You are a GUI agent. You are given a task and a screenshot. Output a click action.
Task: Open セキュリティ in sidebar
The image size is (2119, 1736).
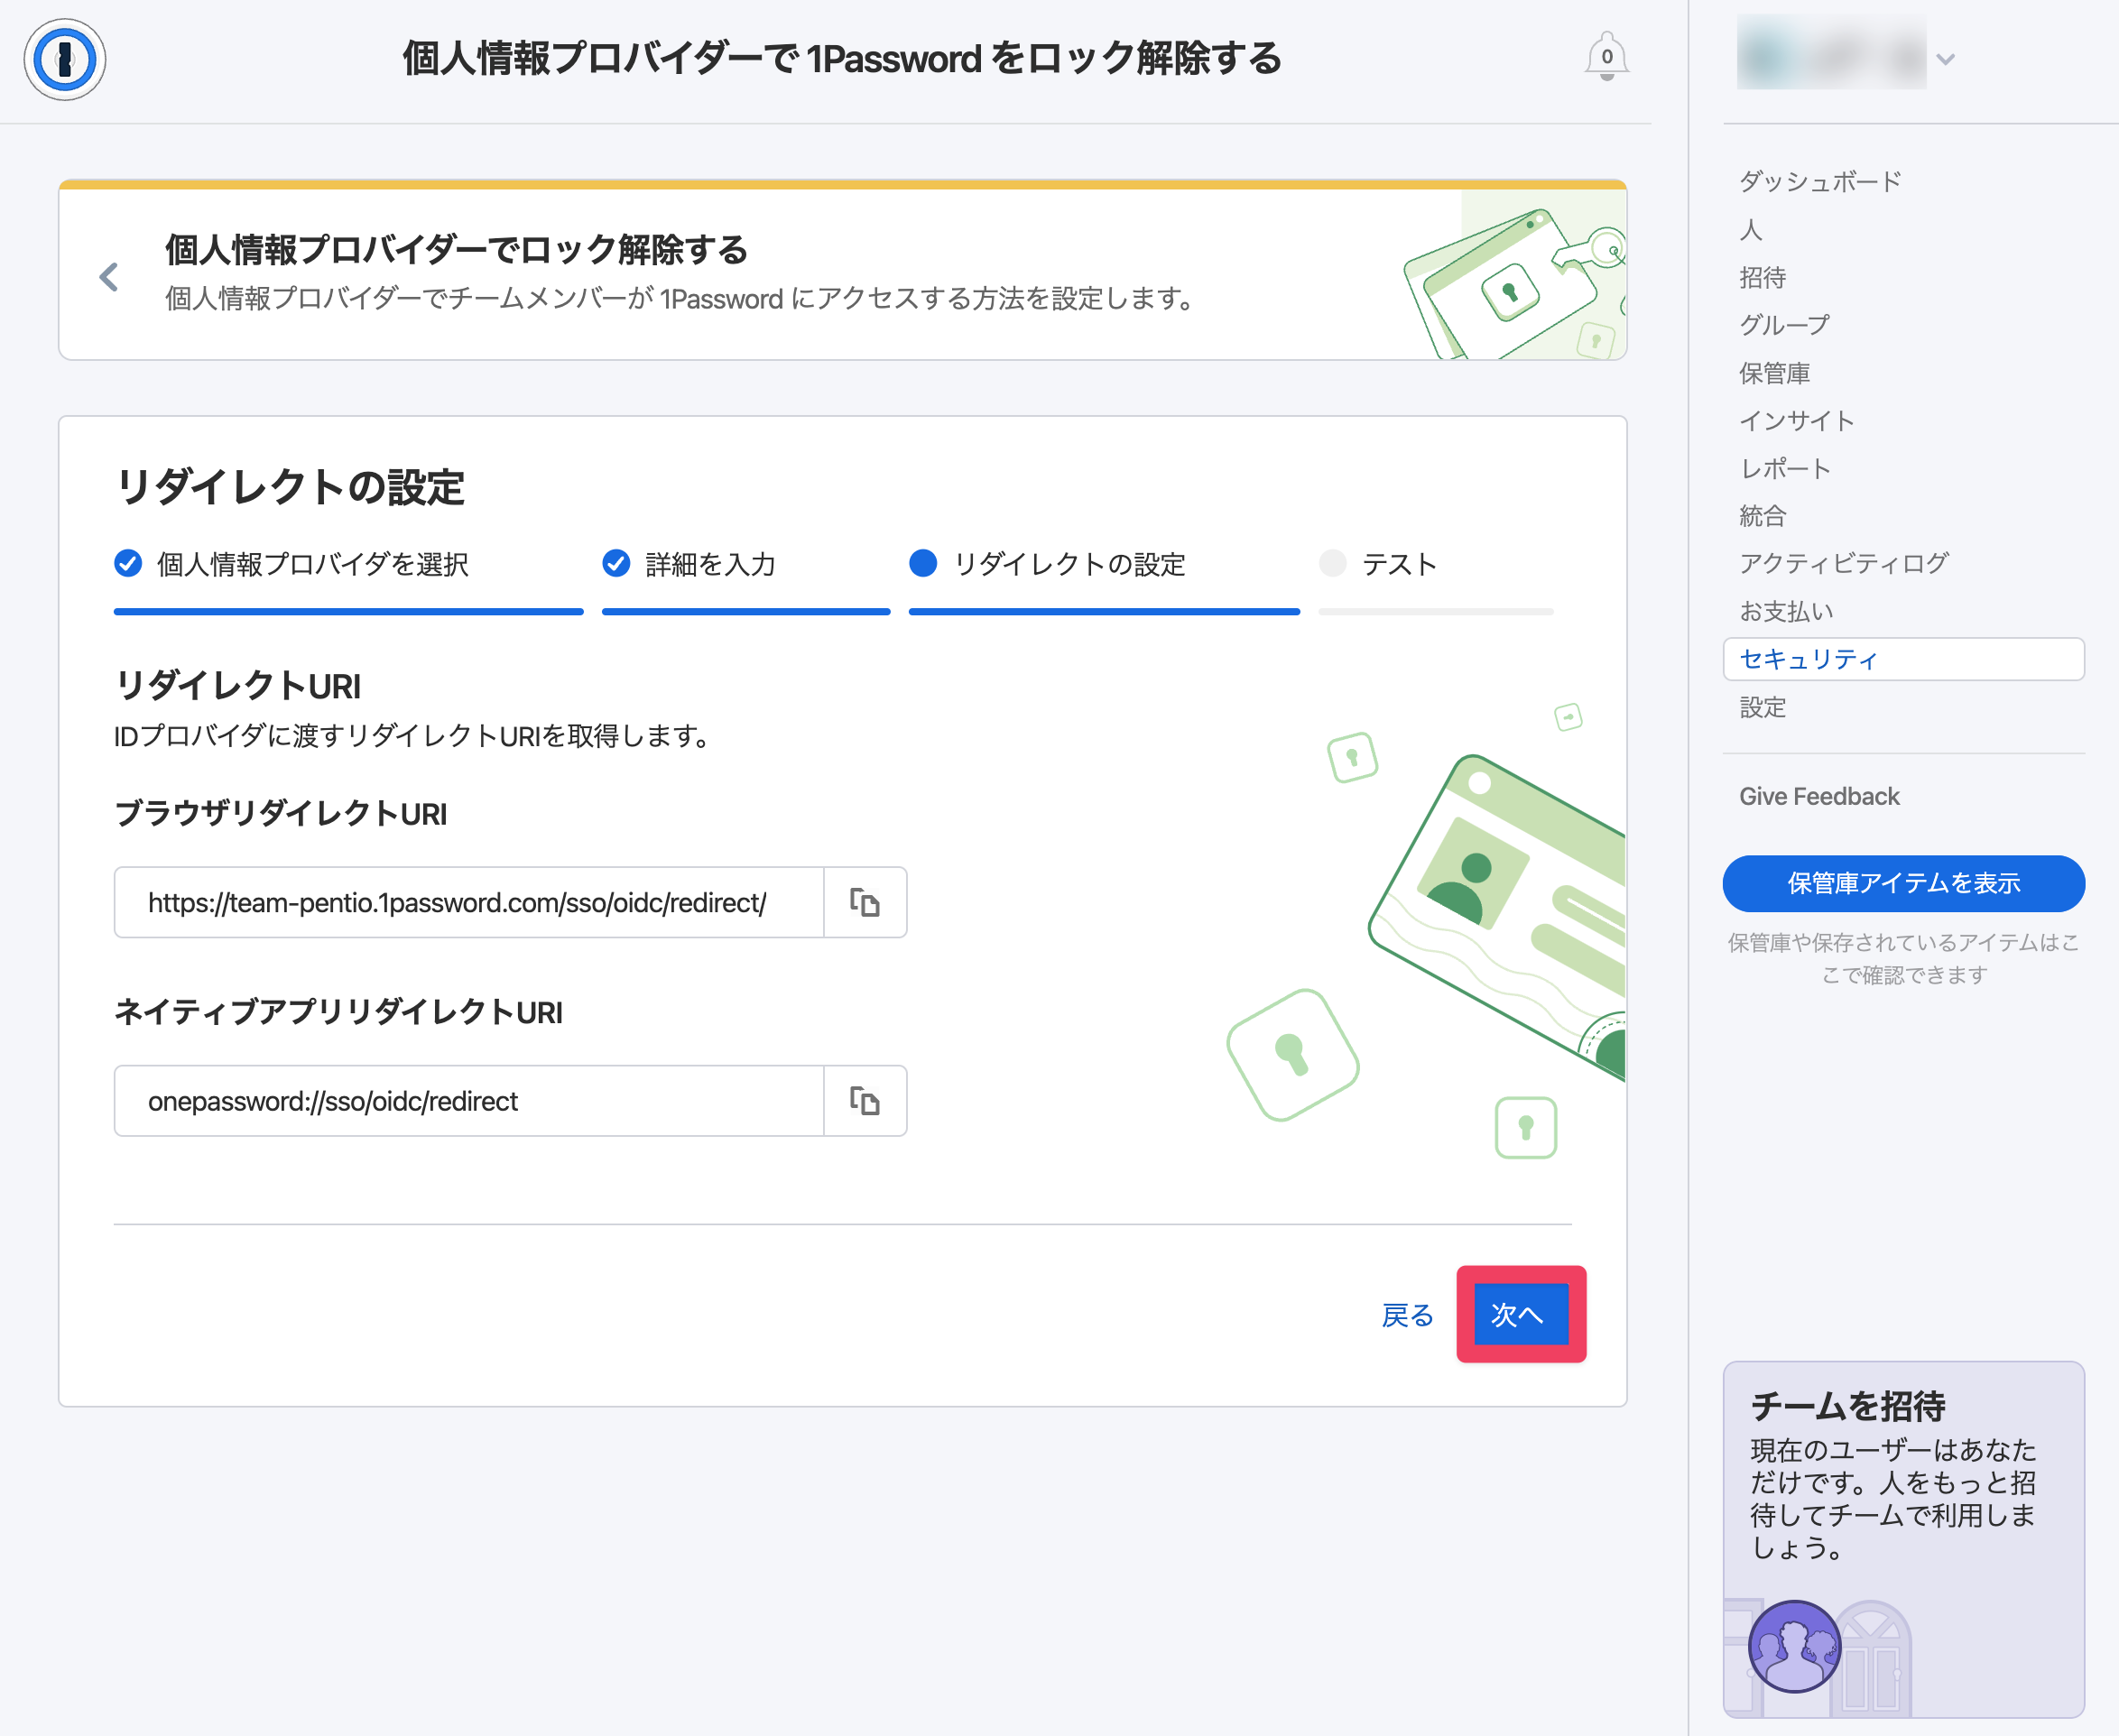tap(1903, 659)
